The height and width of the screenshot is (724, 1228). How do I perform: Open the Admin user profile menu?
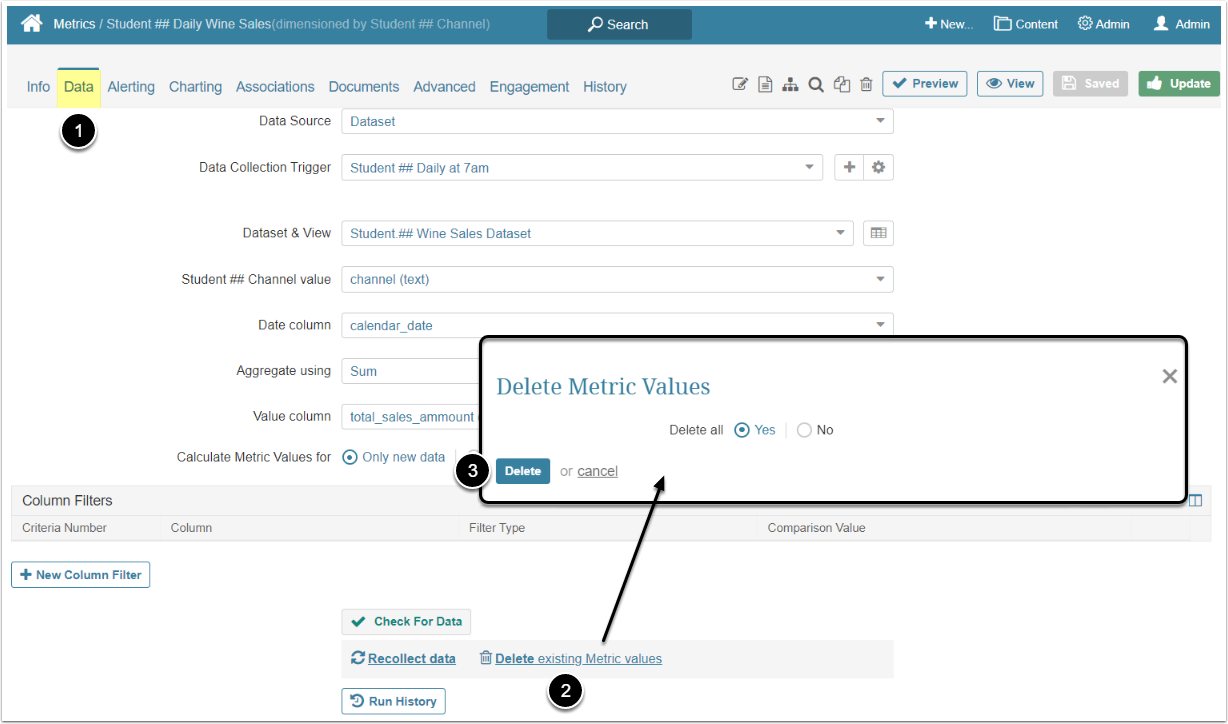click(1181, 24)
